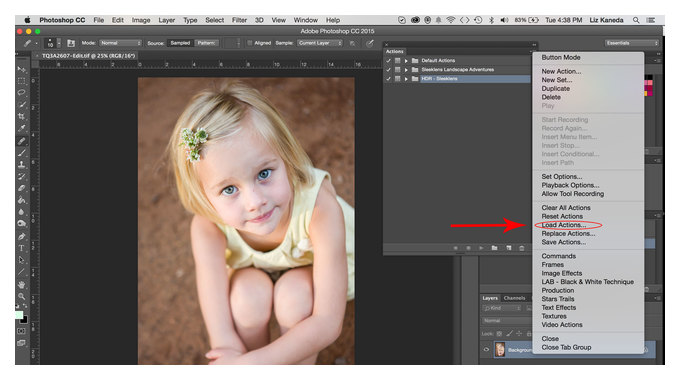Create new set in the Actions panel
Image resolution: width=680 pixels, height=380 pixels.
[x=494, y=248]
